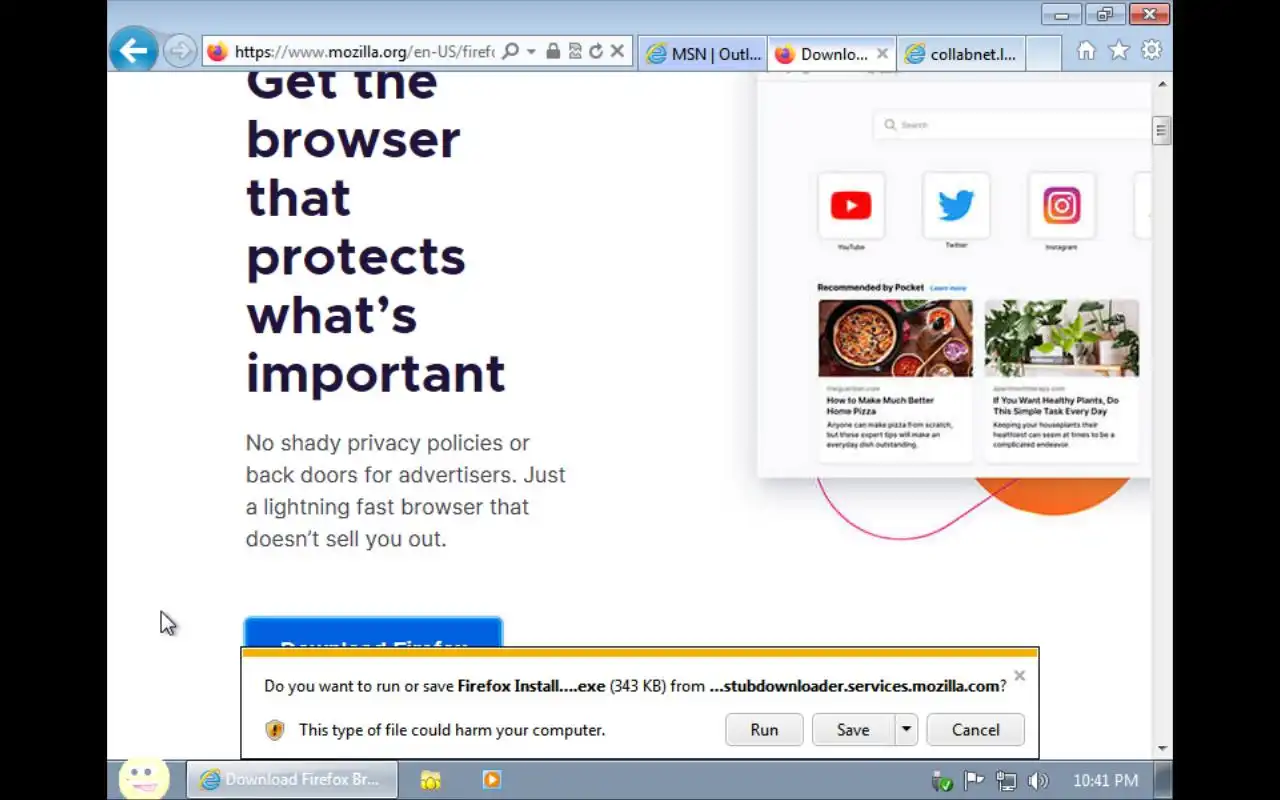Viewport: 1280px width, 800px height.
Task: Click Save in the download prompt
Action: tap(853, 730)
